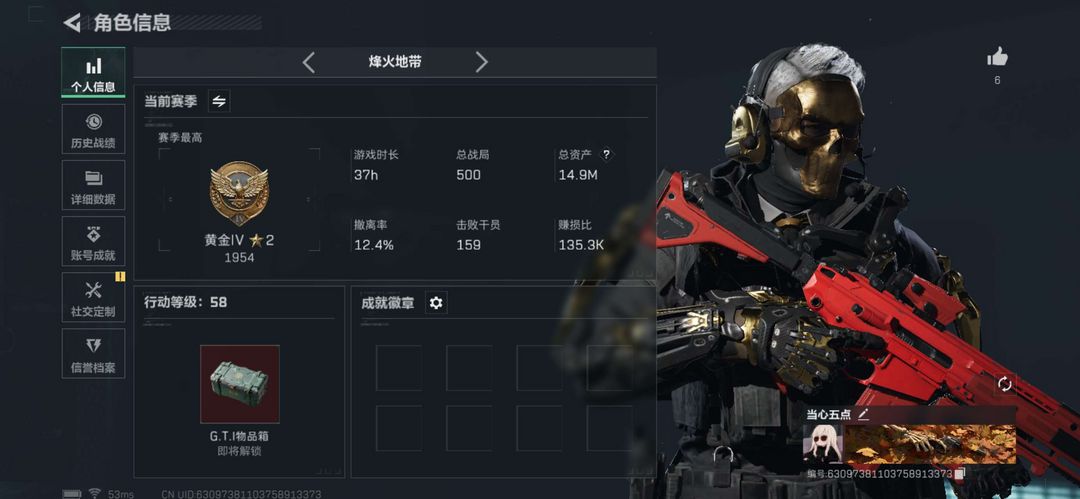Open the 历史战绩 tab
Viewport: 1080px width, 499px height.
point(93,129)
